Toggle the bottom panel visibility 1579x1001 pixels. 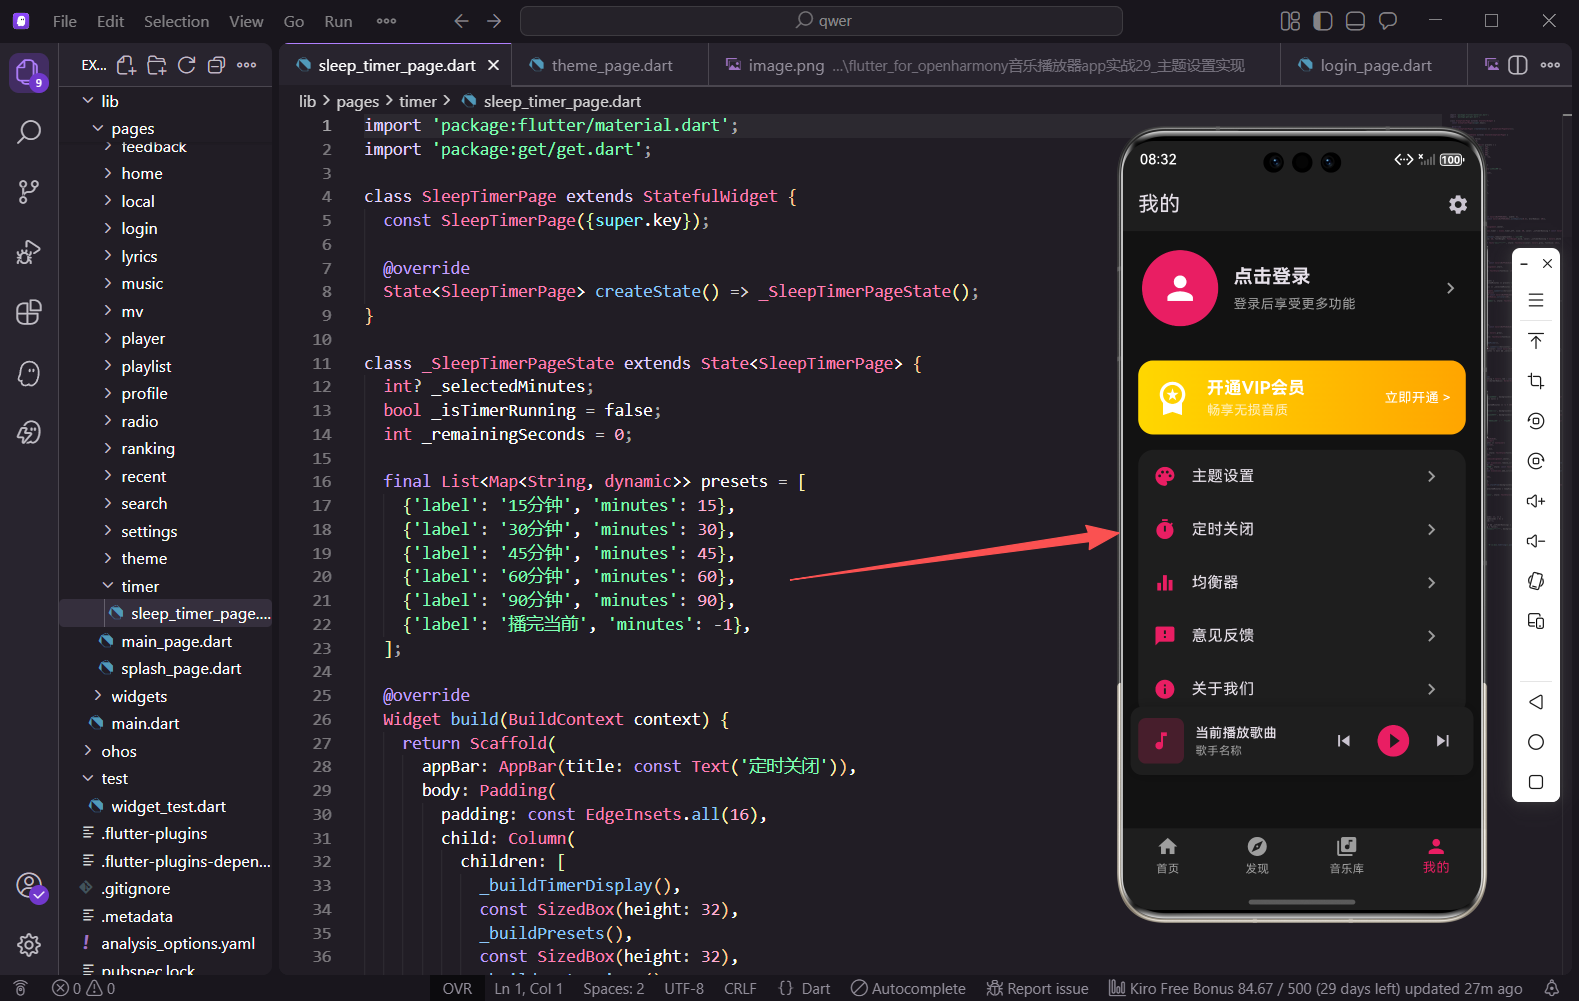1356,21
